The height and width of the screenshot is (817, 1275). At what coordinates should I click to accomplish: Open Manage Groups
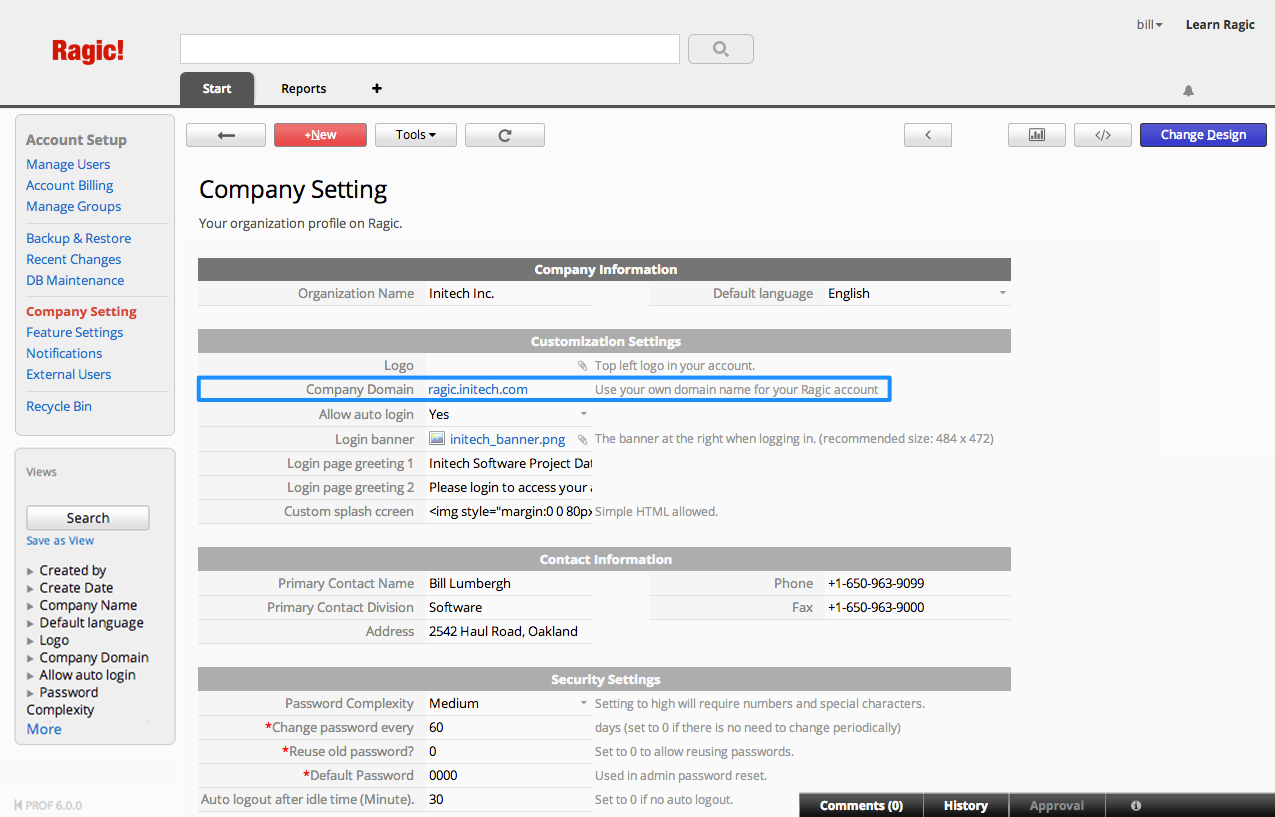pos(74,206)
